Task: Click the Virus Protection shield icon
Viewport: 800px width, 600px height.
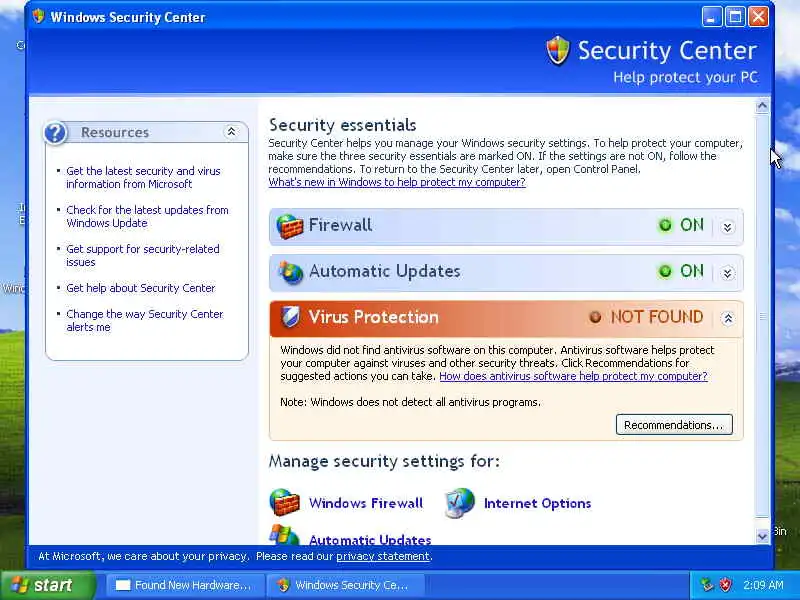Action: 290,317
